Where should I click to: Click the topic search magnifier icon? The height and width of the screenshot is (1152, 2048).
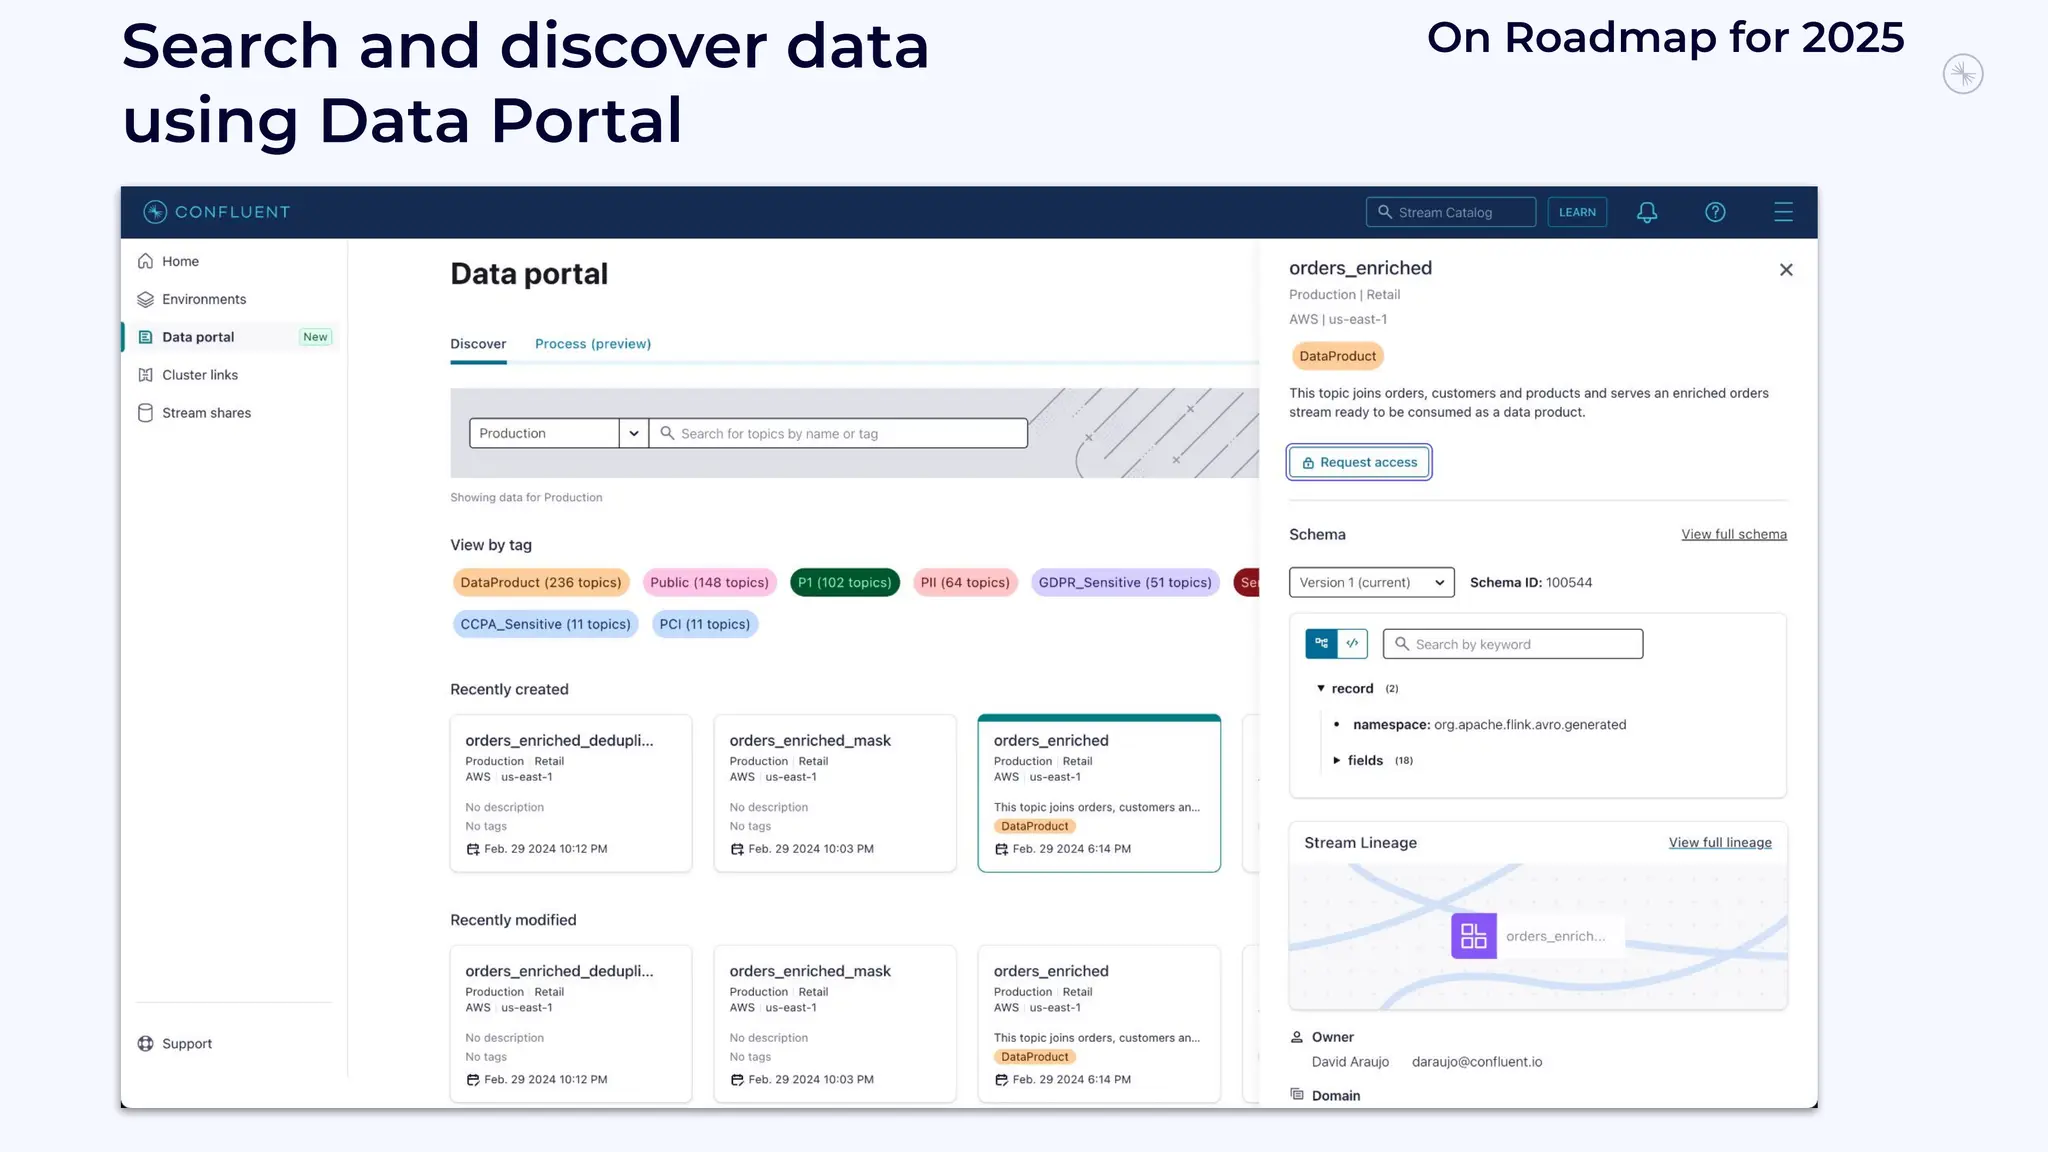(x=667, y=433)
